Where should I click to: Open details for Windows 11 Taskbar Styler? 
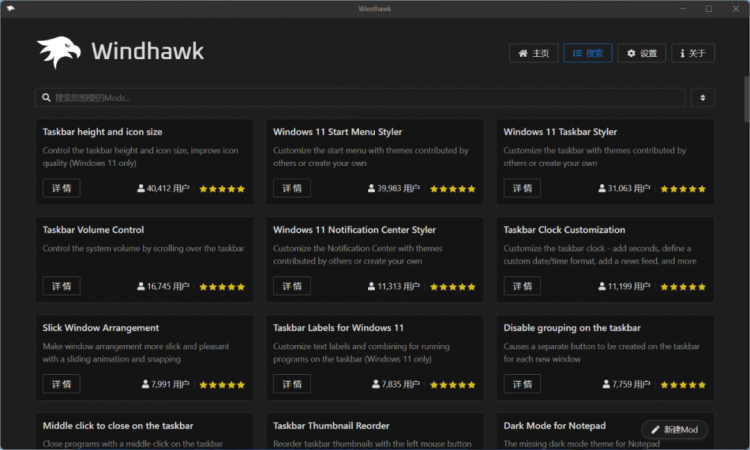pyautogui.click(x=522, y=188)
